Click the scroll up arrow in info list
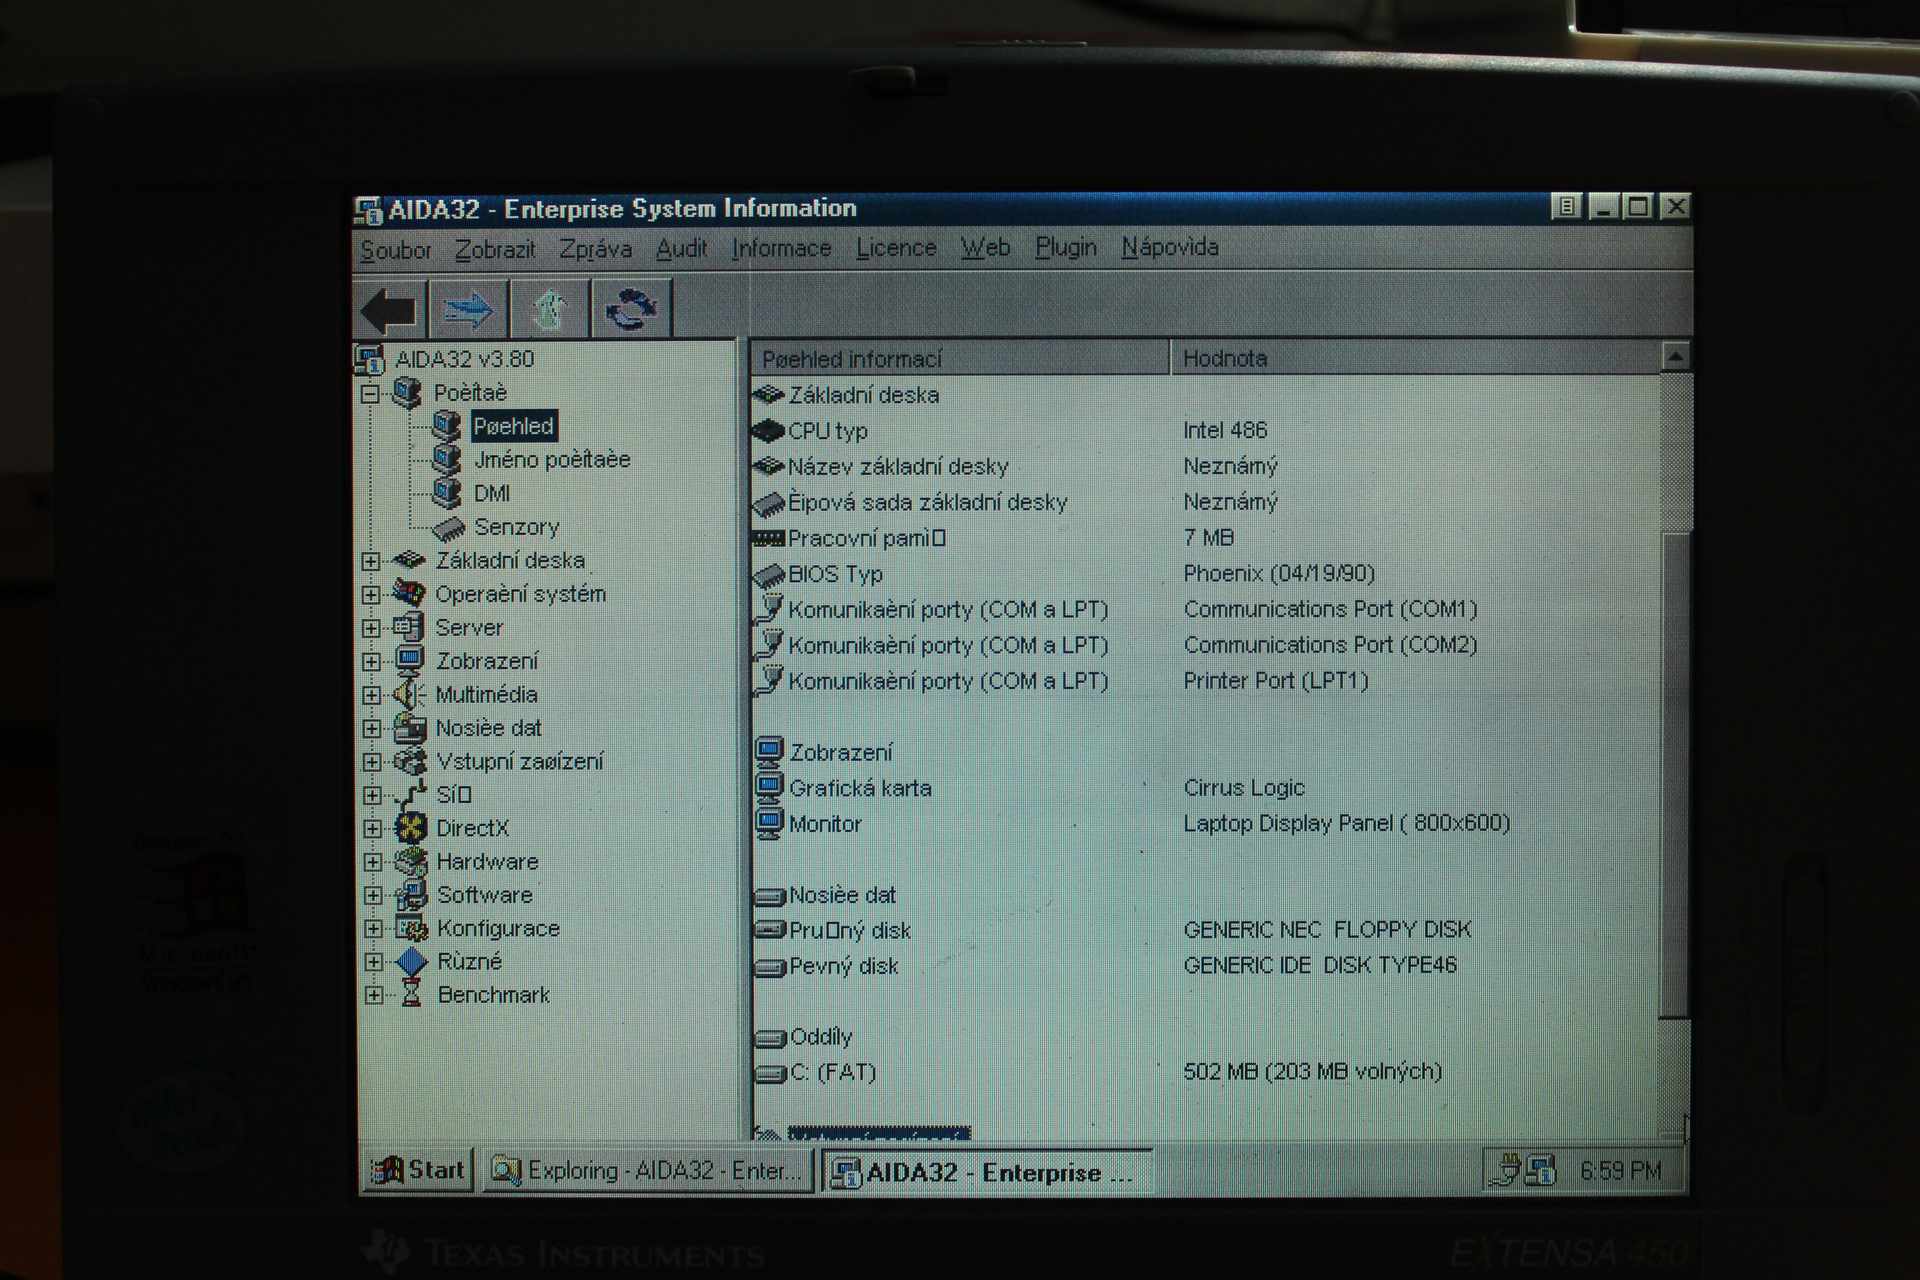The image size is (1920, 1280). (1675, 356)
